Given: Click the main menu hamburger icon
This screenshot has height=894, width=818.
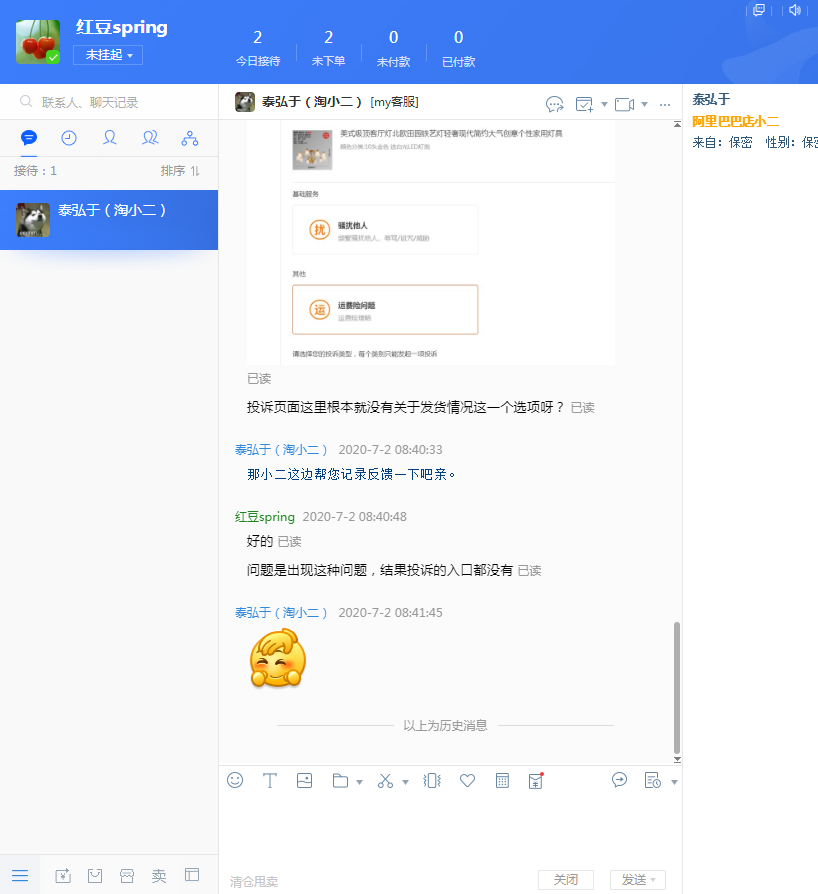Looking at the screenshot, I should 20,875.
